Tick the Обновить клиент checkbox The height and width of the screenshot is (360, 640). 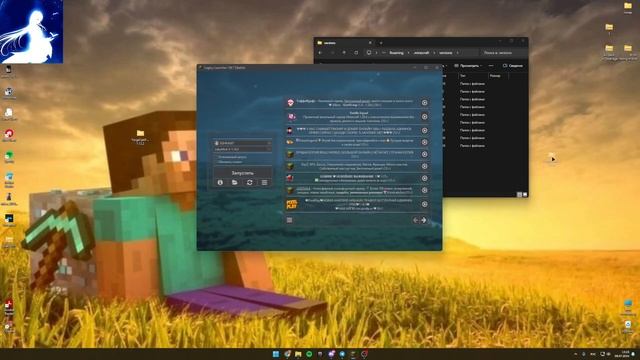coord(216,162)
